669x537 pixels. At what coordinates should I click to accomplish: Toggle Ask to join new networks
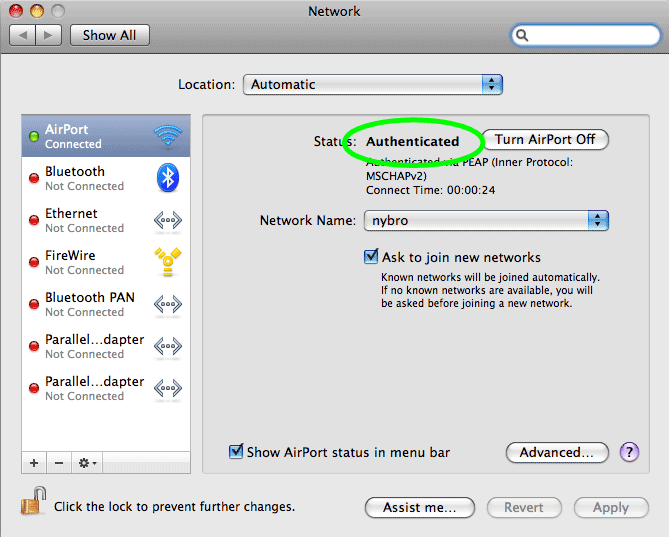click(x=371, y=257)
